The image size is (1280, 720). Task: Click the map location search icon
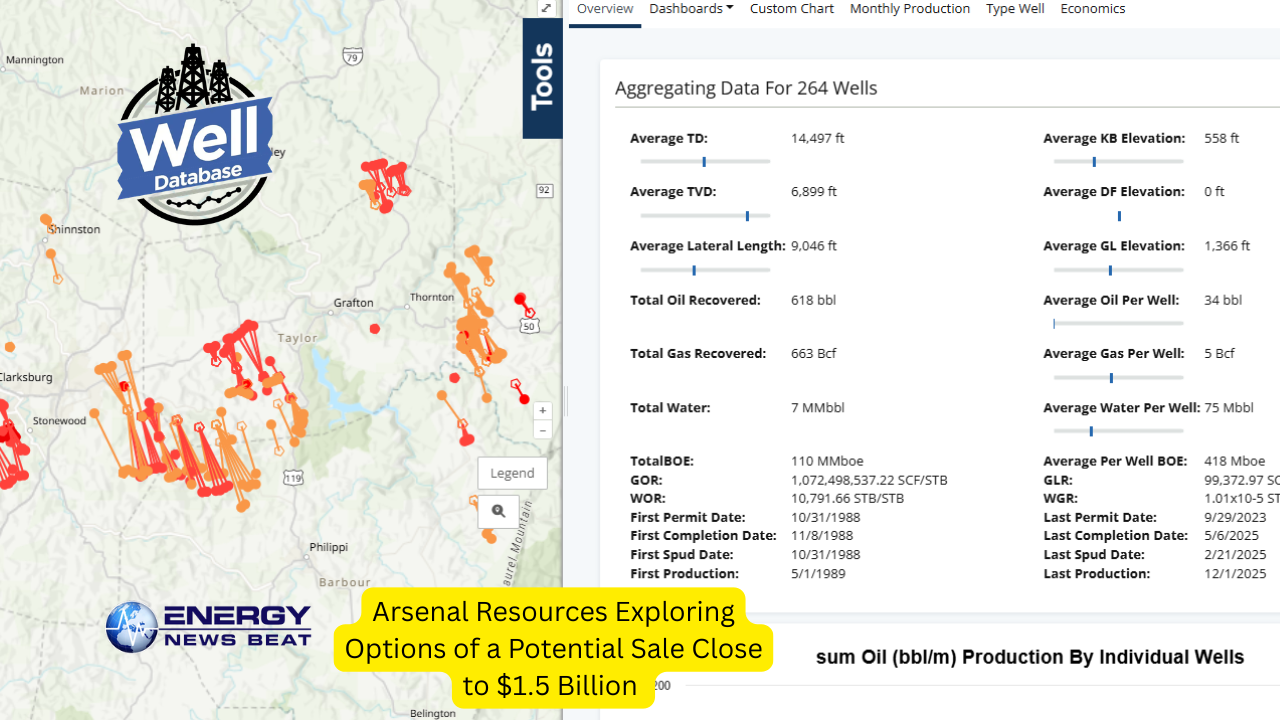(498, 511)
